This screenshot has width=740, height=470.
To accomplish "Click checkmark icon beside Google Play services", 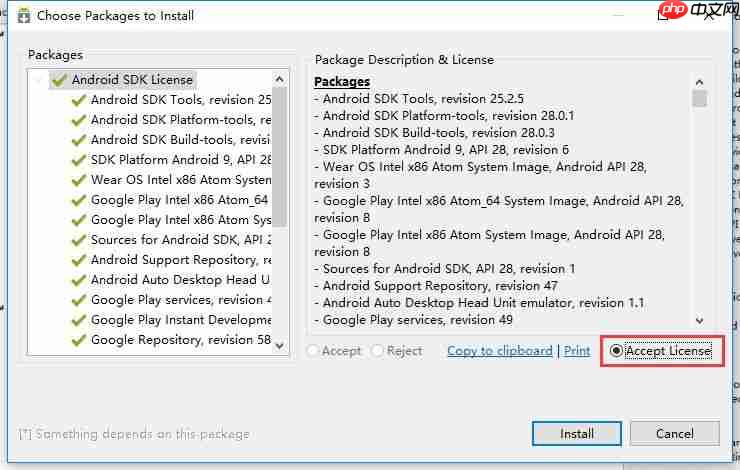I will 79,300.
